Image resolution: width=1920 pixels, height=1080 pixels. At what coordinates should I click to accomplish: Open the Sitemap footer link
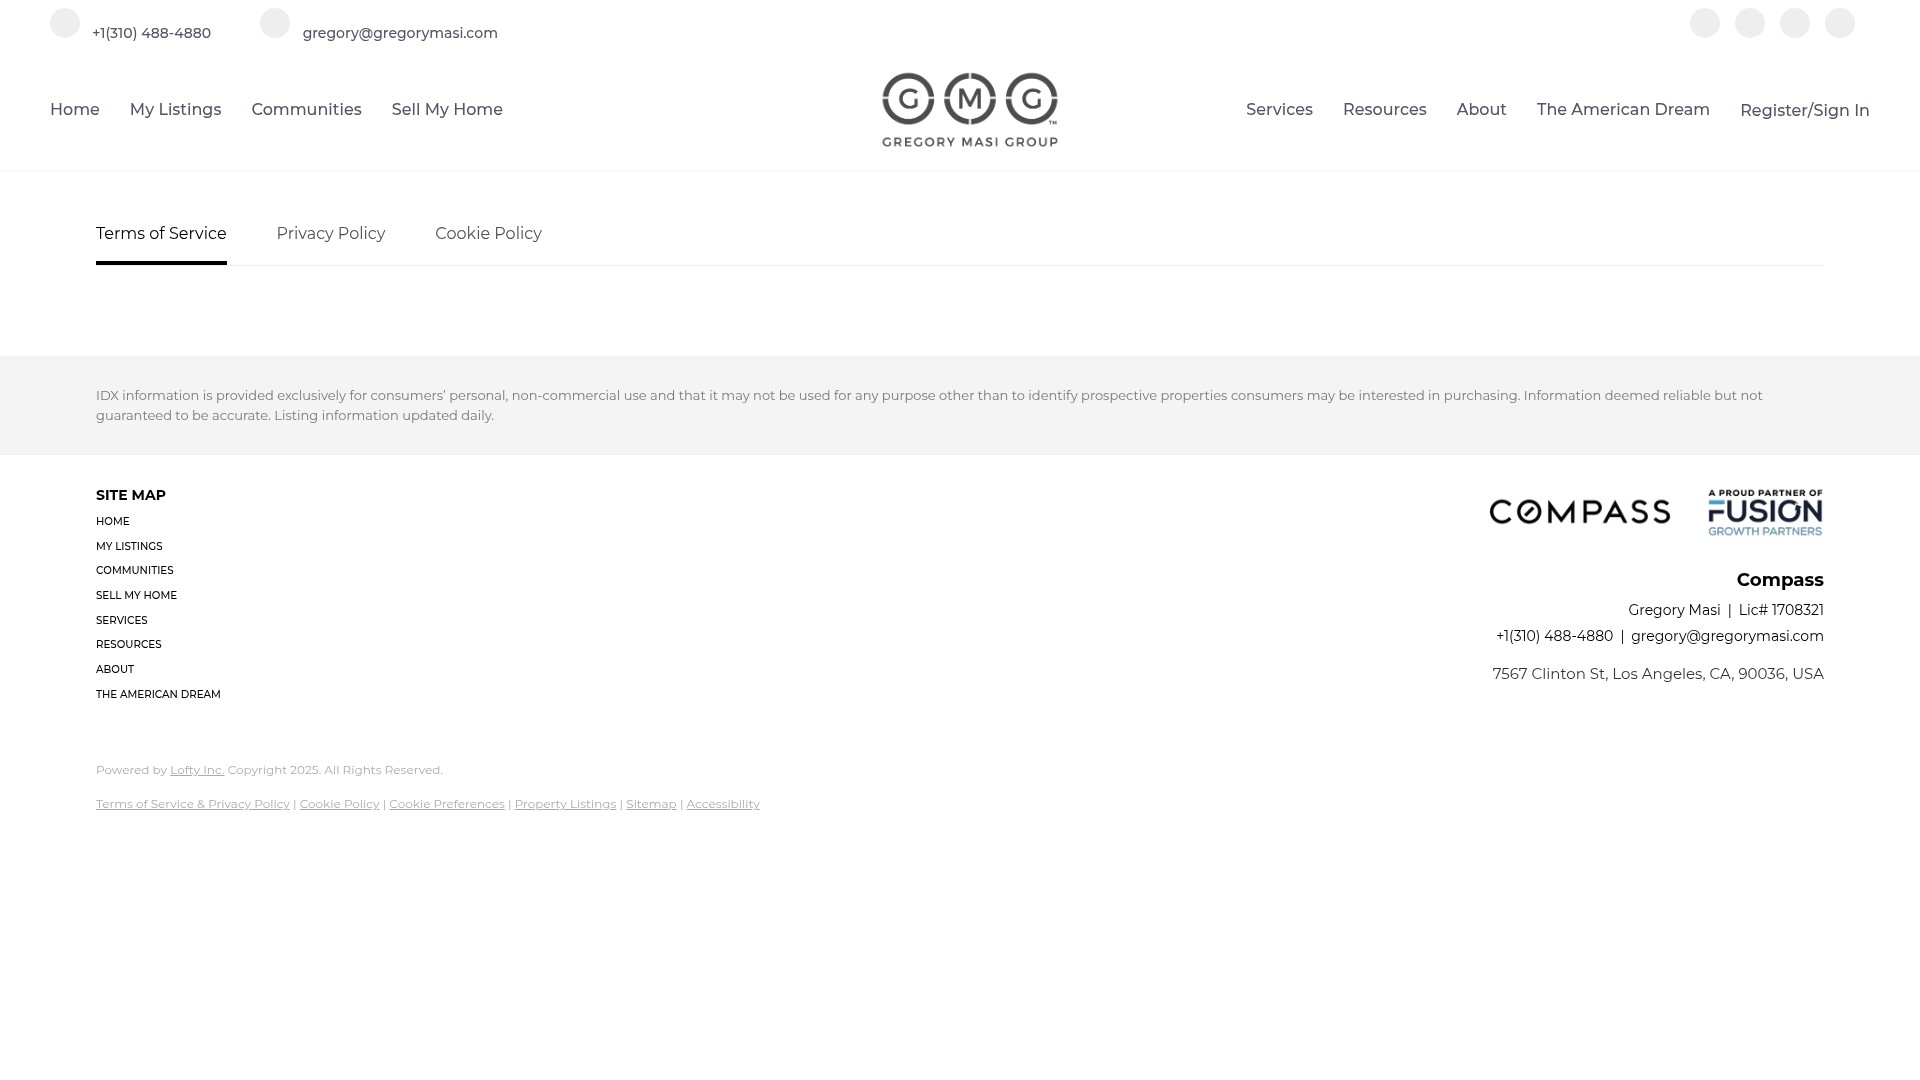click(651, 804)
